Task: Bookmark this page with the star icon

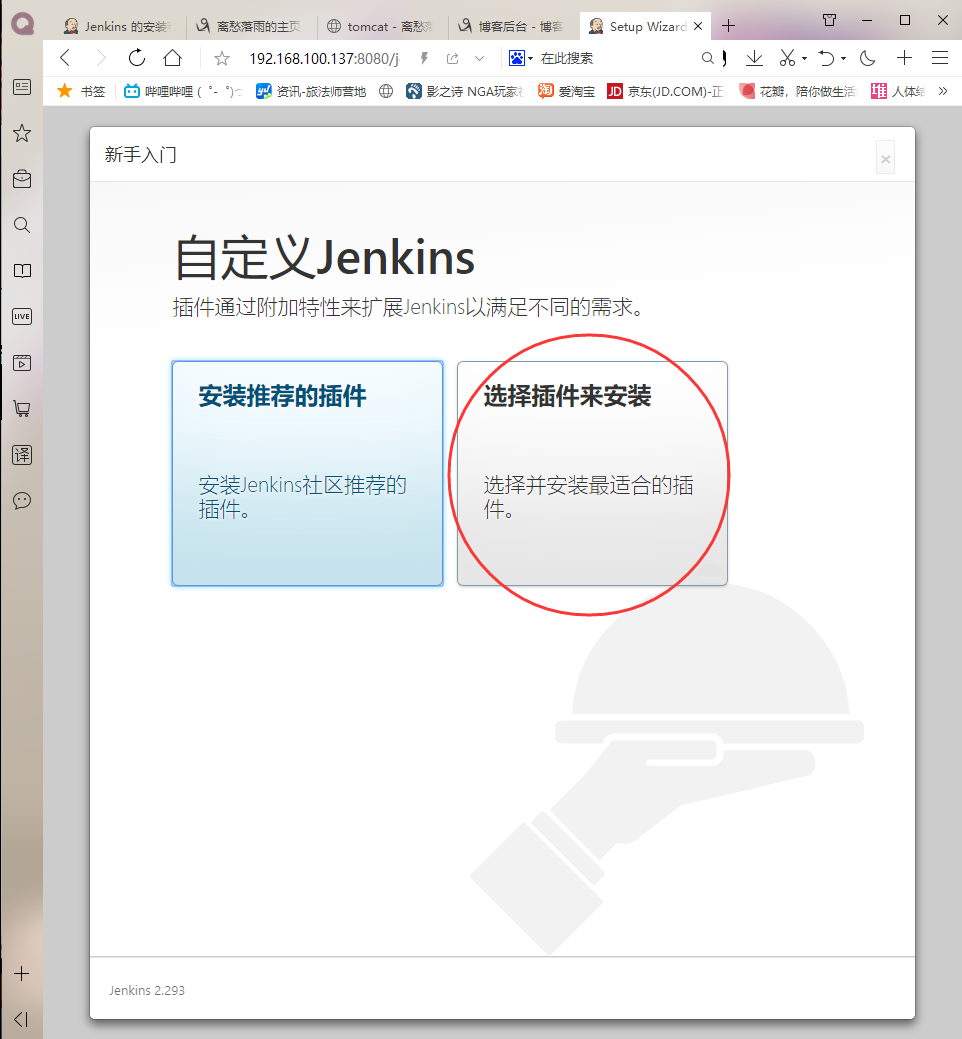Action: [x=222, y=59]
